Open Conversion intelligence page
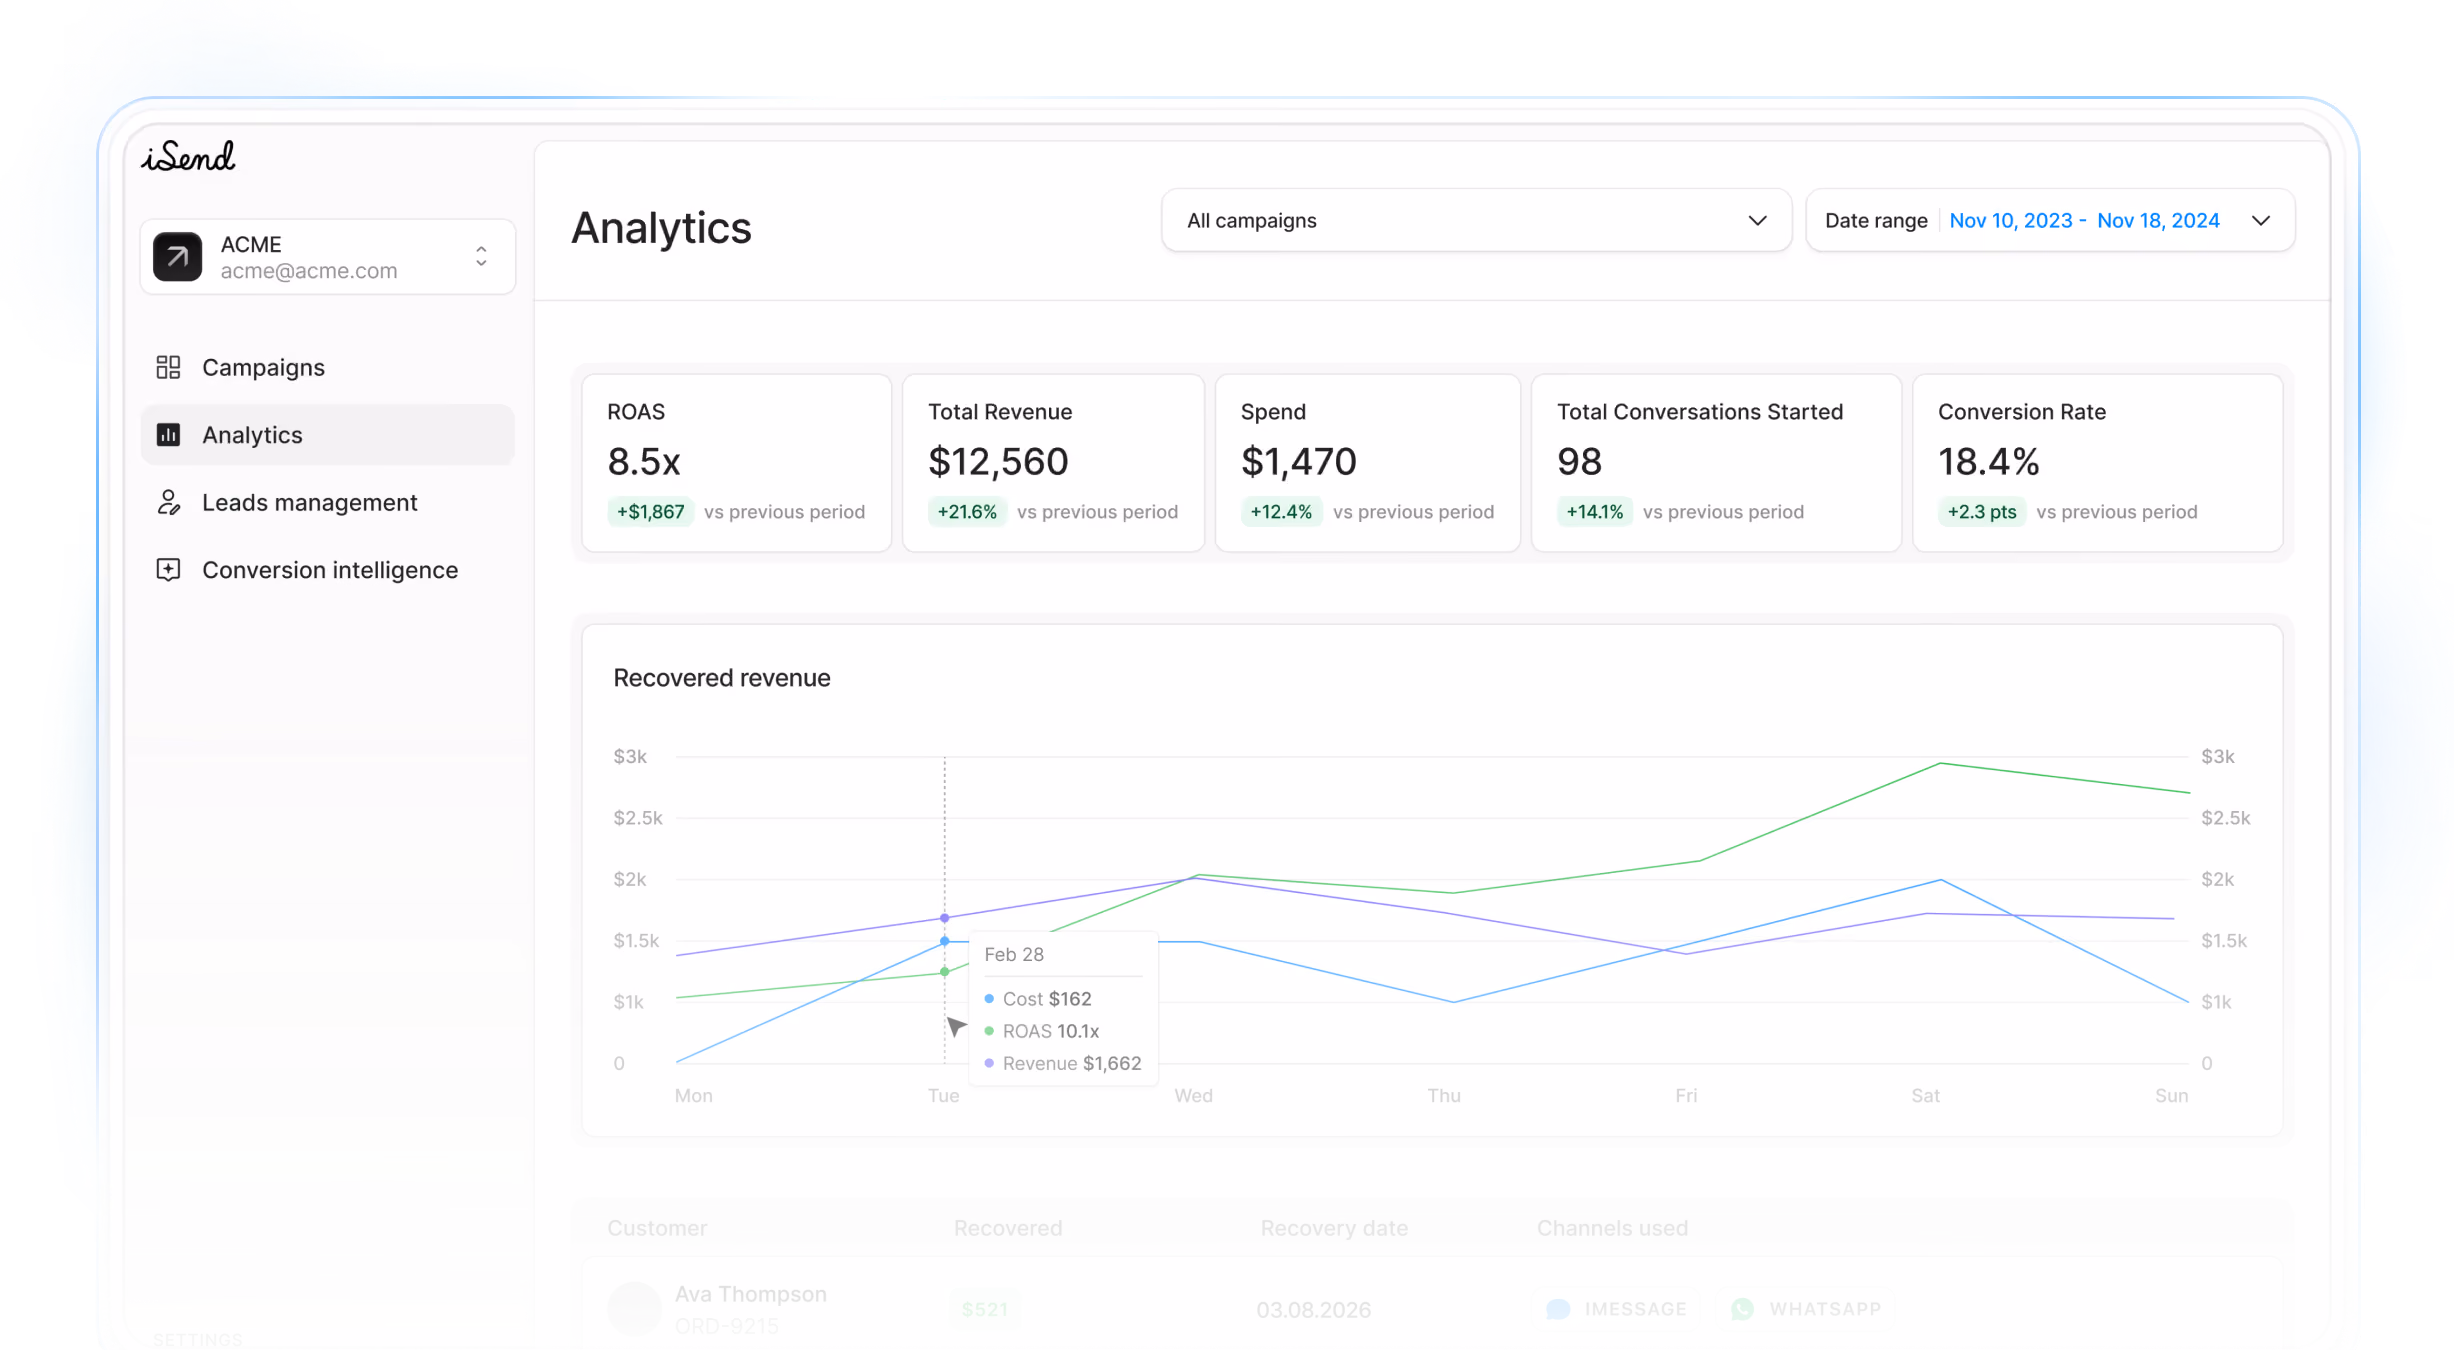 click(327, 570)
